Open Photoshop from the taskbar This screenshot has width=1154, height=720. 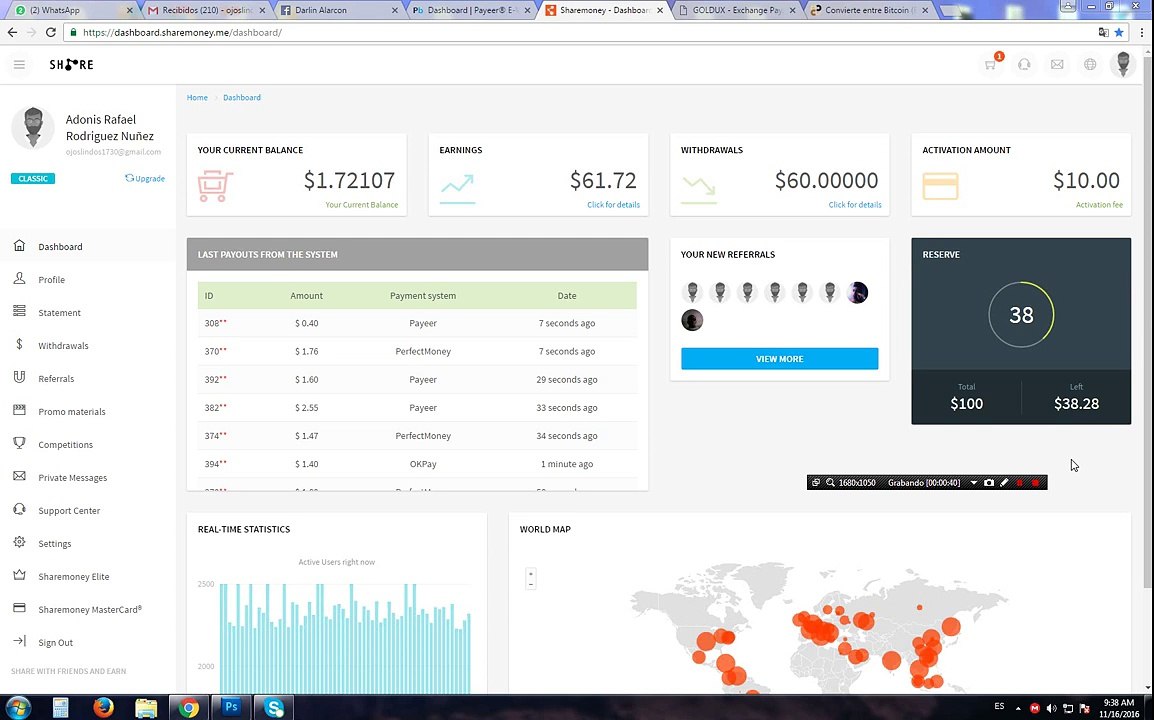pos(232,707)
